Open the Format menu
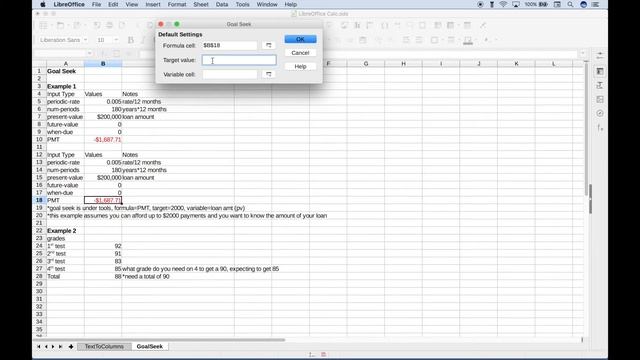Image resolution: width=640 pixels, height=360 pixels. click(177, 4)
